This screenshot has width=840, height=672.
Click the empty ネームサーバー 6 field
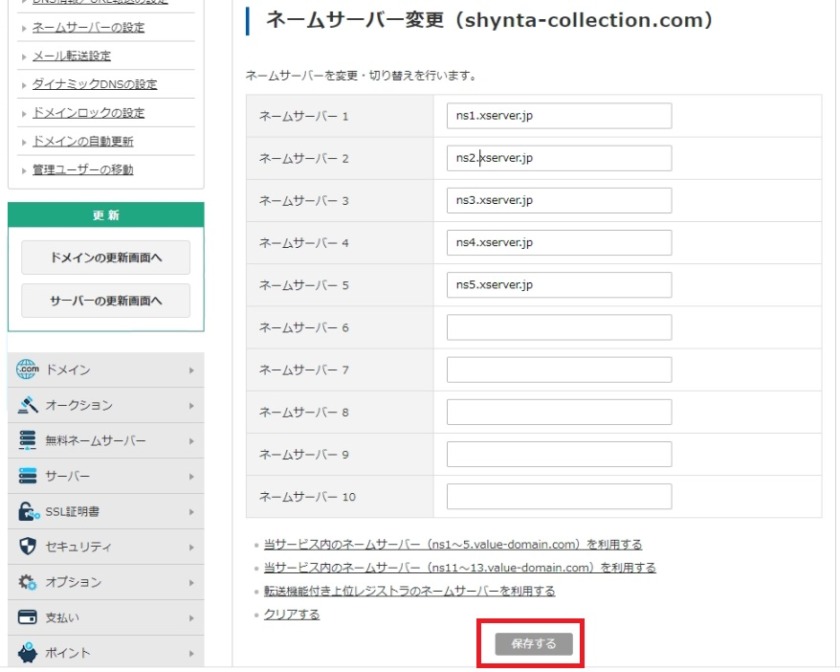click(x=559, y=327)
